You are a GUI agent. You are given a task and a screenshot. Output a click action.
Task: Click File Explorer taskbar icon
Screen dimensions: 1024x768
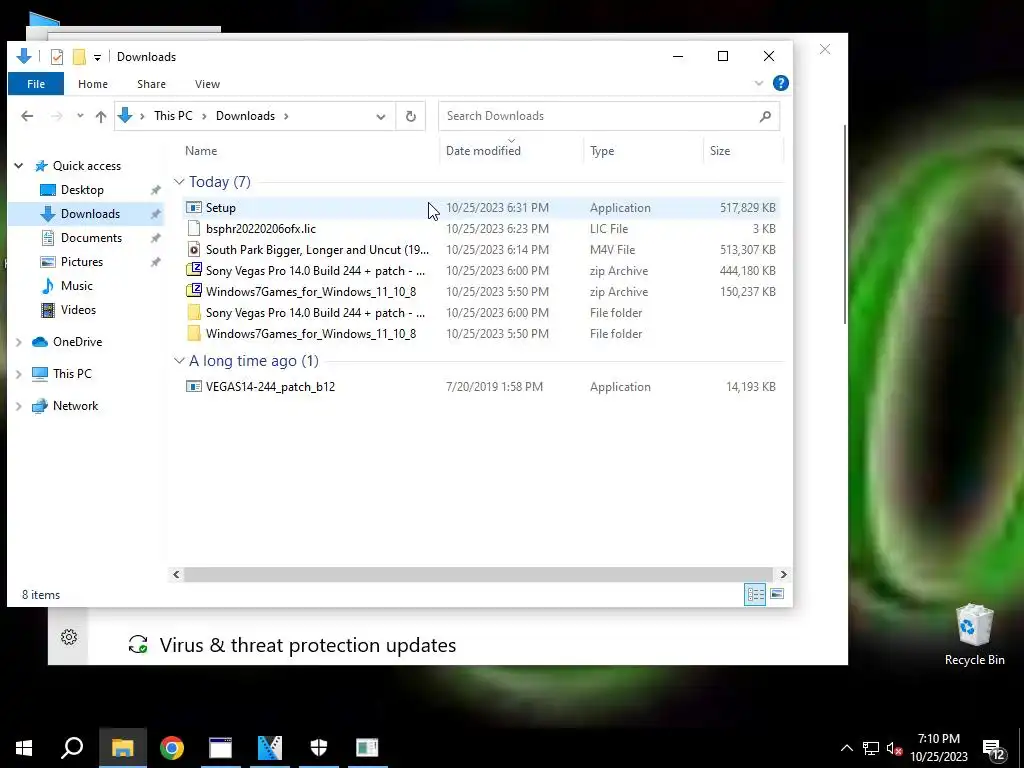click(x=122, y=748)
